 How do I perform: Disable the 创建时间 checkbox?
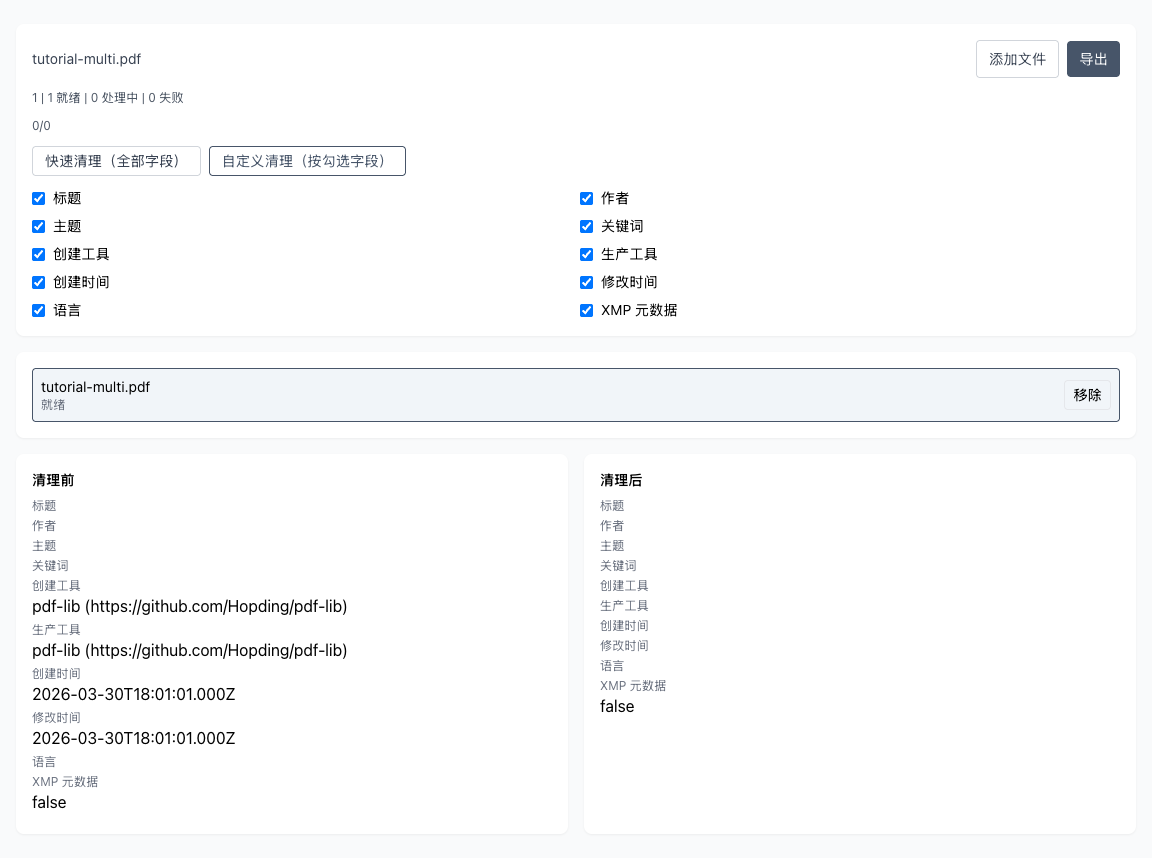click(x=38, y=282)
